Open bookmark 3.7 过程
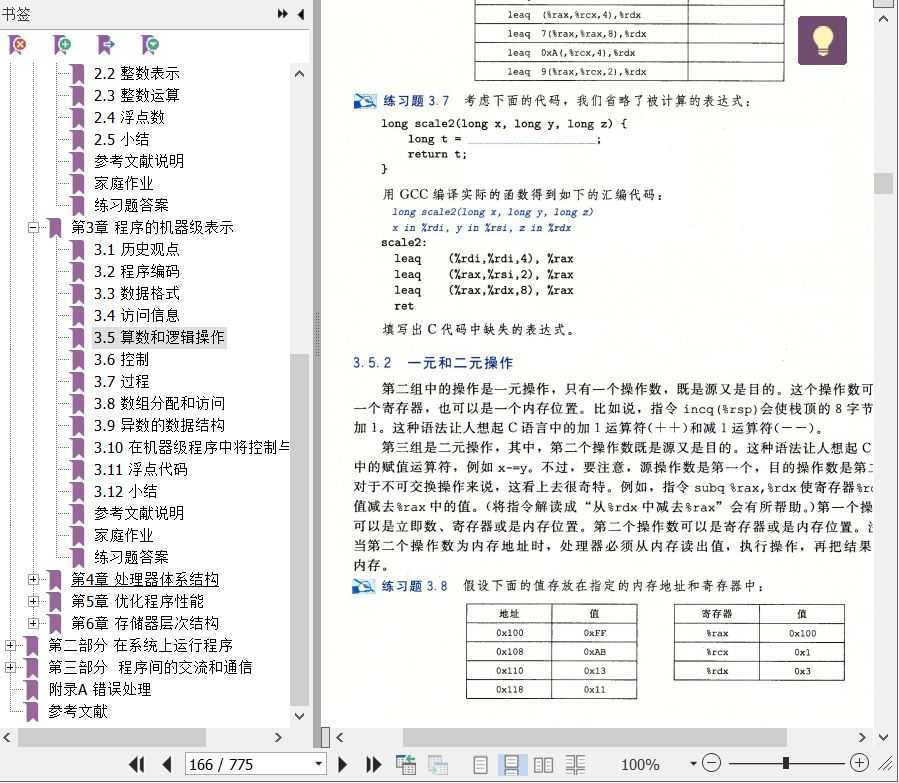The height and width of the screenshot is (783, 899). [x=121, y=381]
